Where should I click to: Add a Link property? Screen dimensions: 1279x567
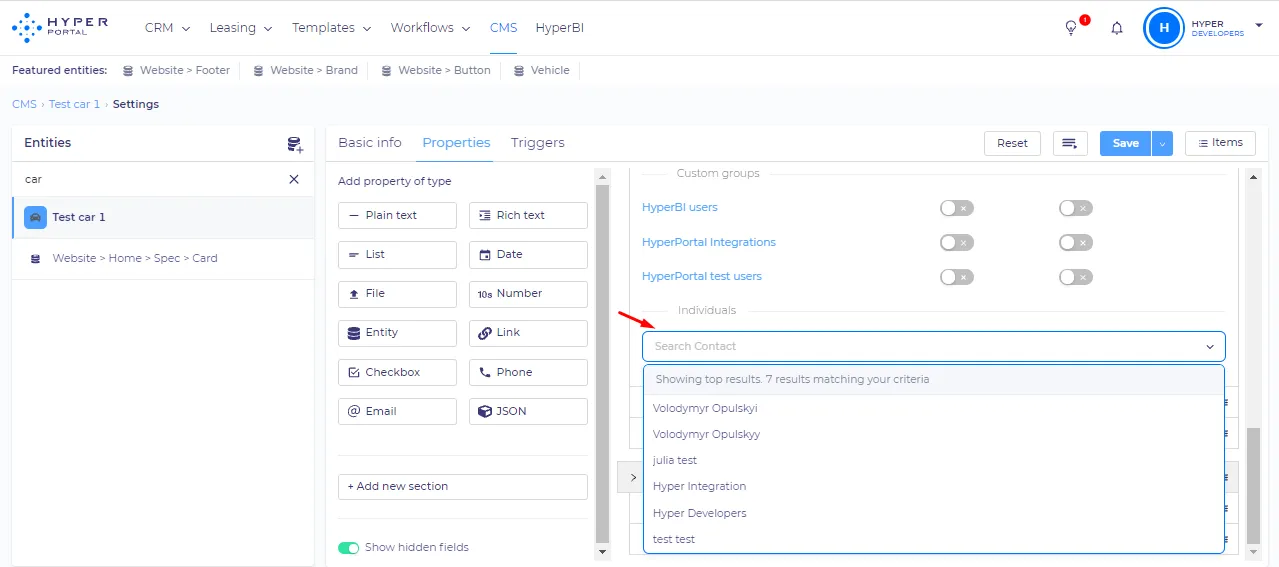(x=528, y=332)
